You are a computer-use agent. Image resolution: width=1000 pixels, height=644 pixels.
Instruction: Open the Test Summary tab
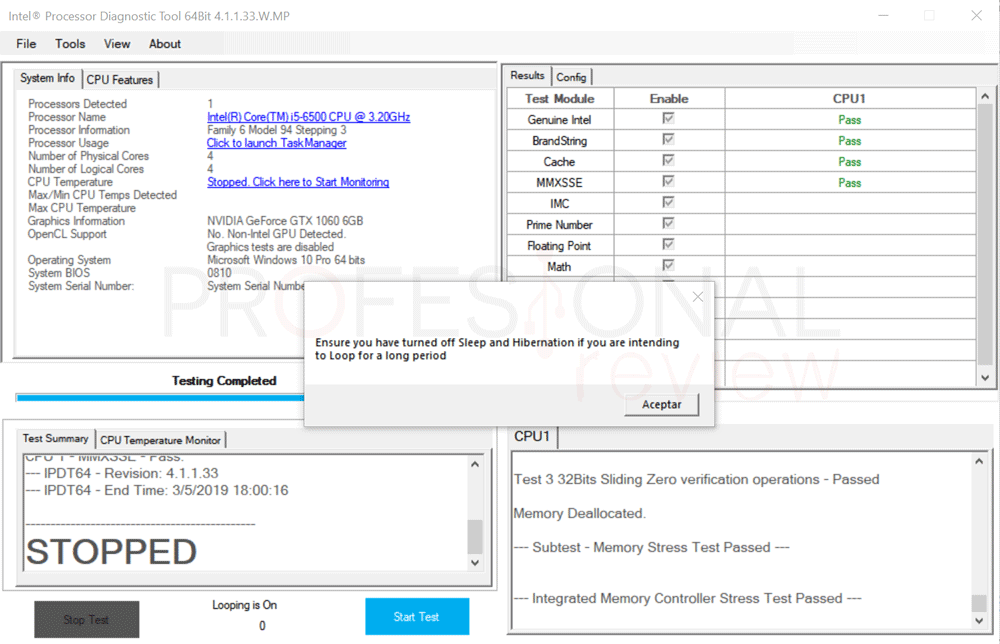pos(55,439)
